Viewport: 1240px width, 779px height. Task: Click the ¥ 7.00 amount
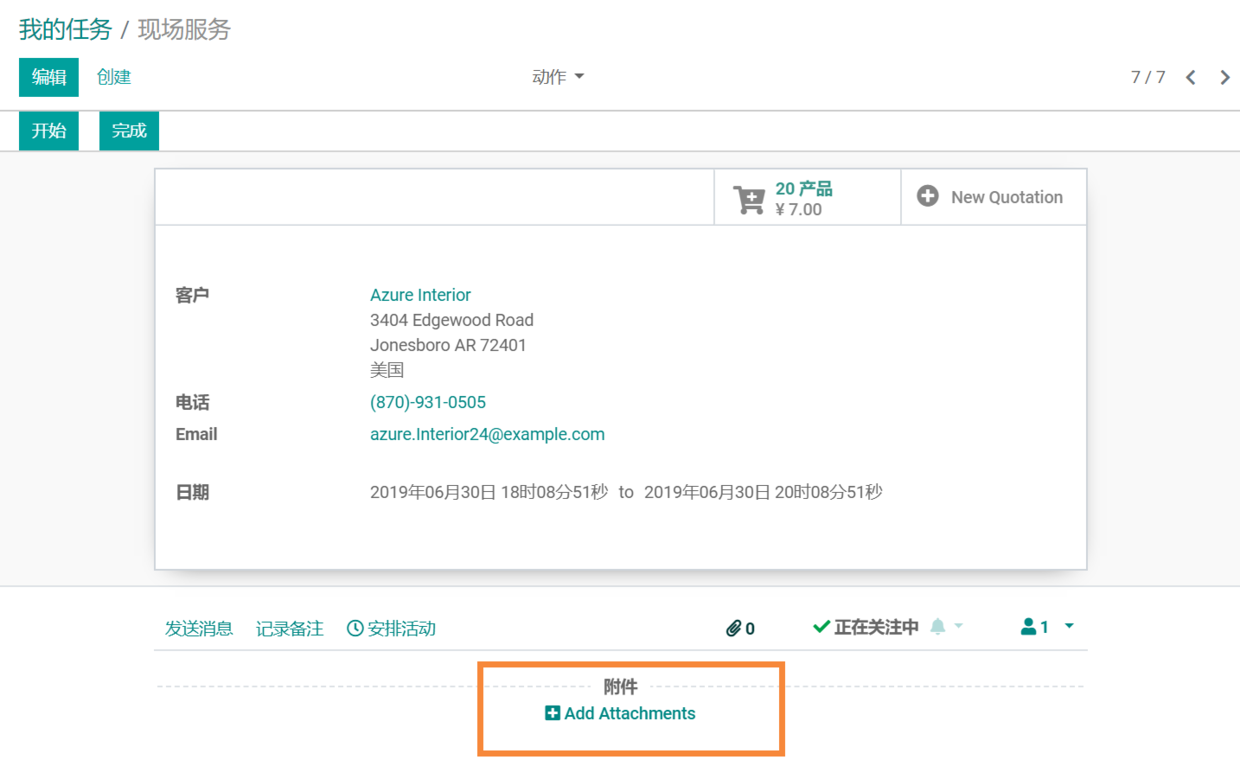[799, 209]
